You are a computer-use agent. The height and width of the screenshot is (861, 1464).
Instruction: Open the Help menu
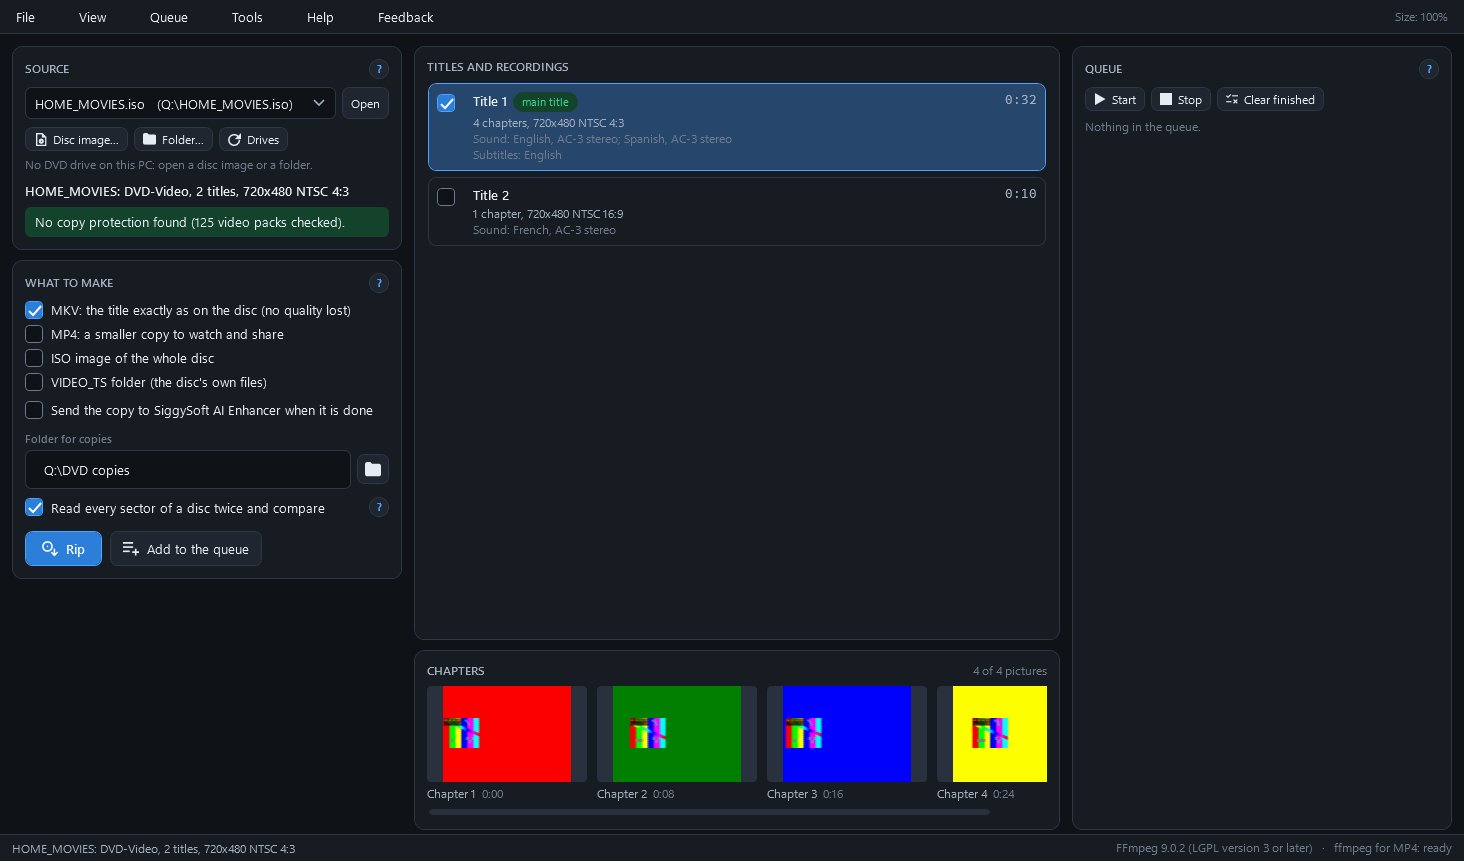pyautogui.click(x=320, y=17)
